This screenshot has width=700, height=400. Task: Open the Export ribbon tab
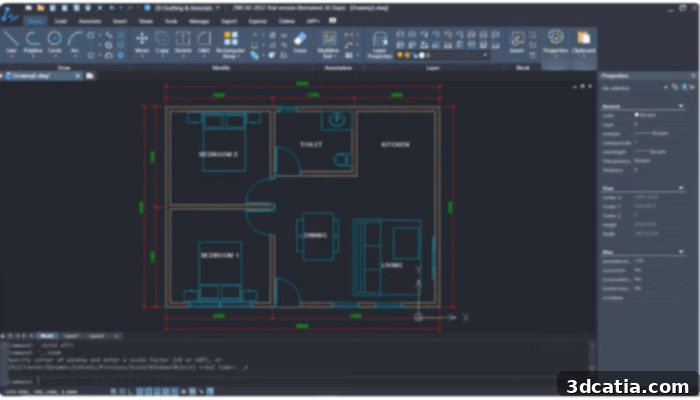click(x=229, y=21)
